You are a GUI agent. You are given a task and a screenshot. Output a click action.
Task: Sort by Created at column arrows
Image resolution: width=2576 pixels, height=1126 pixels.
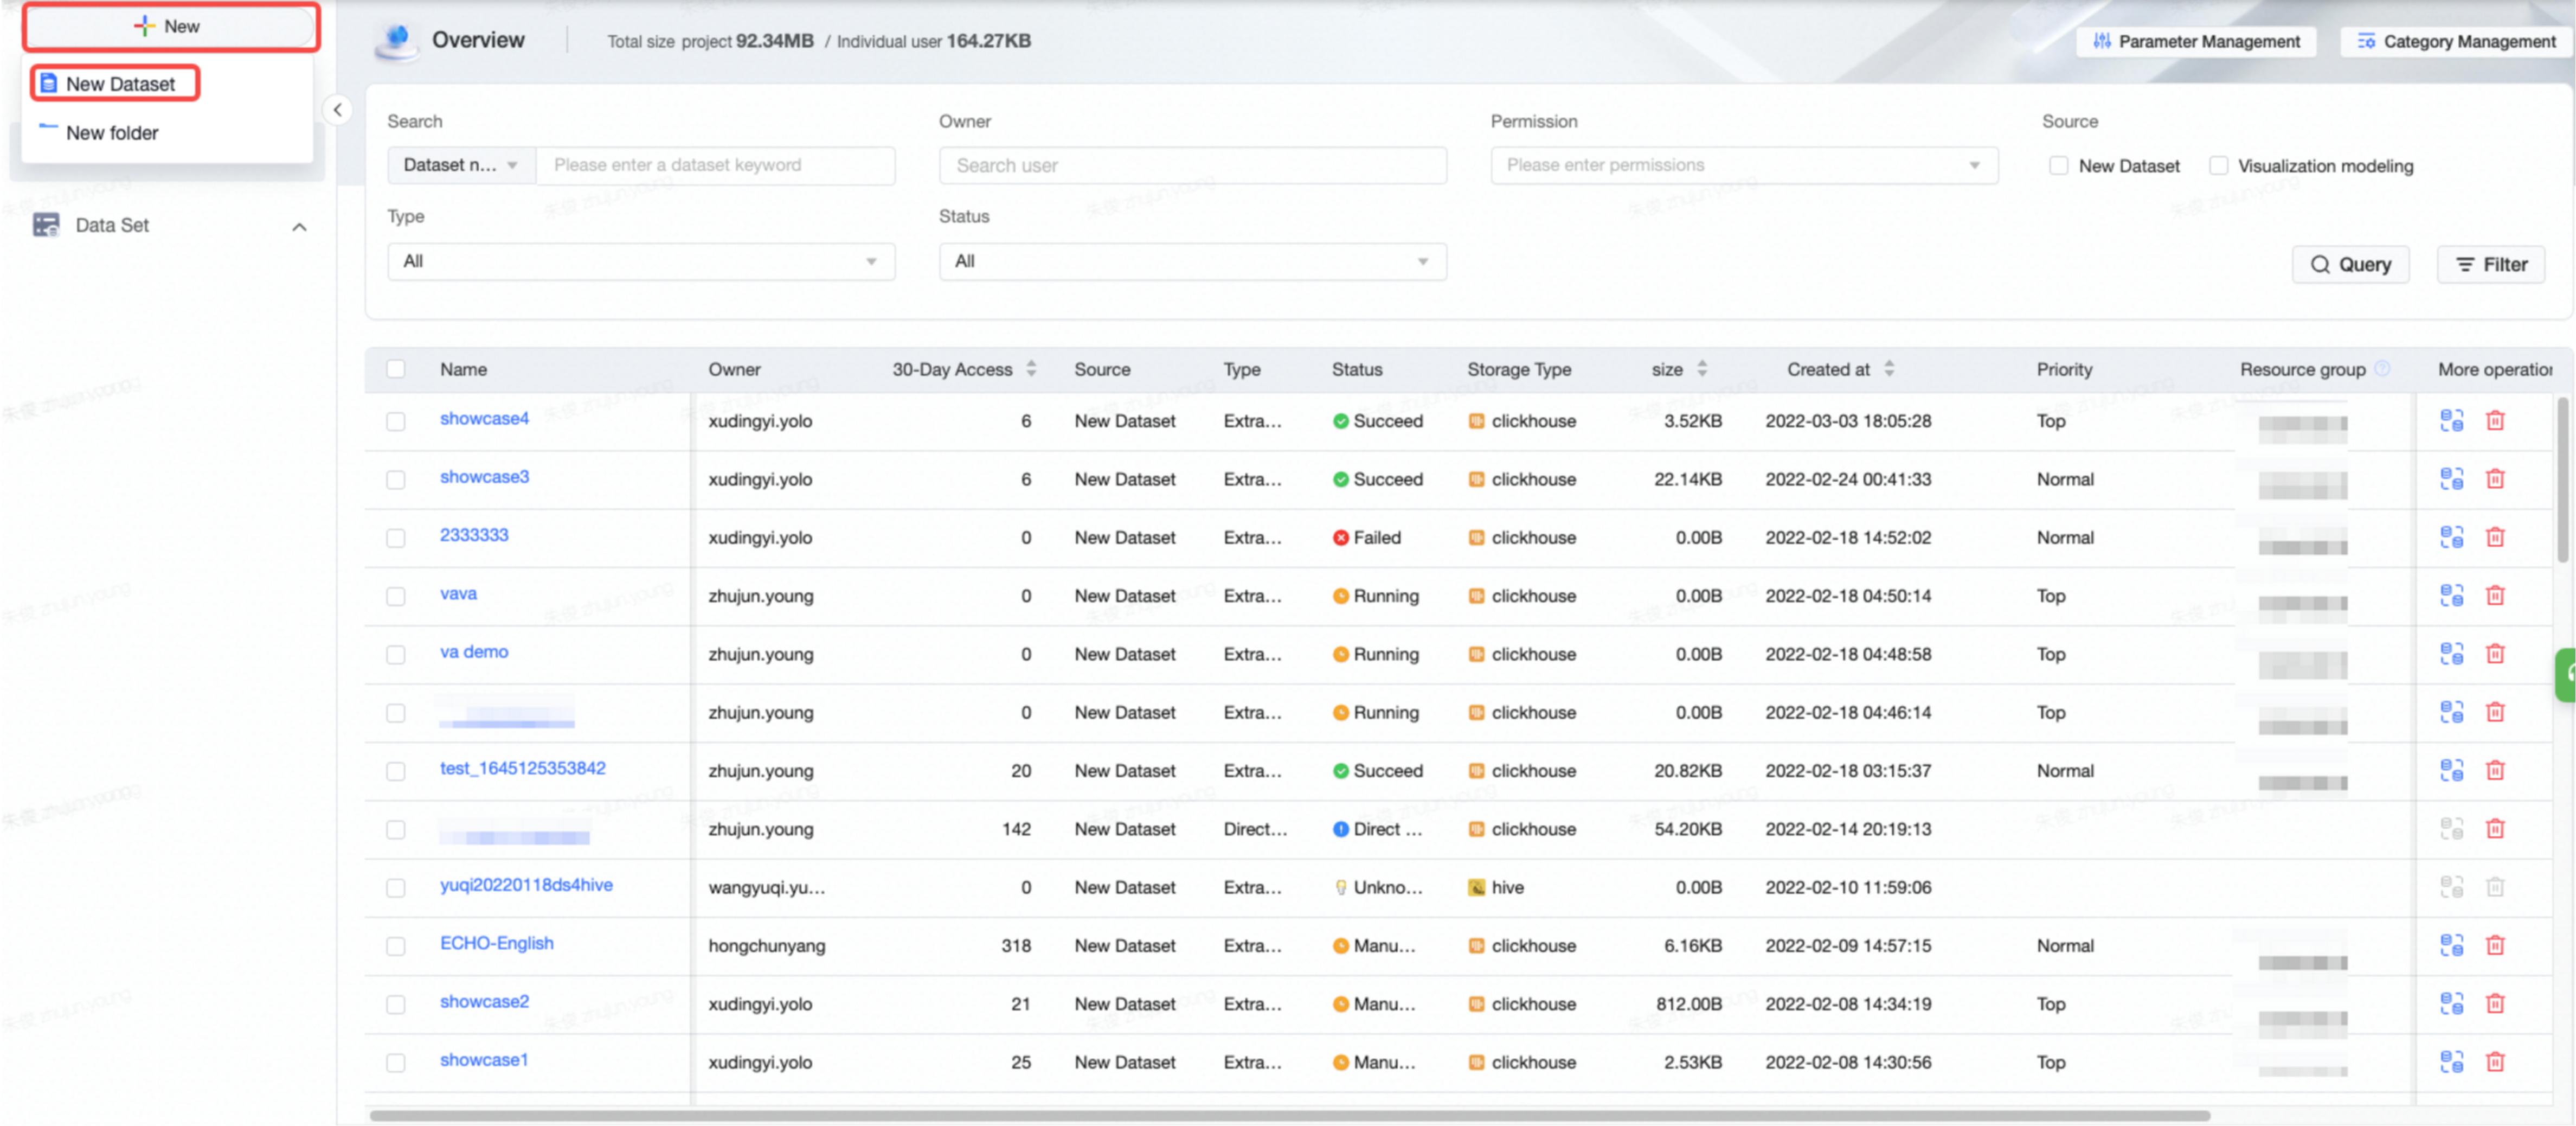(x=1889, y=369)
